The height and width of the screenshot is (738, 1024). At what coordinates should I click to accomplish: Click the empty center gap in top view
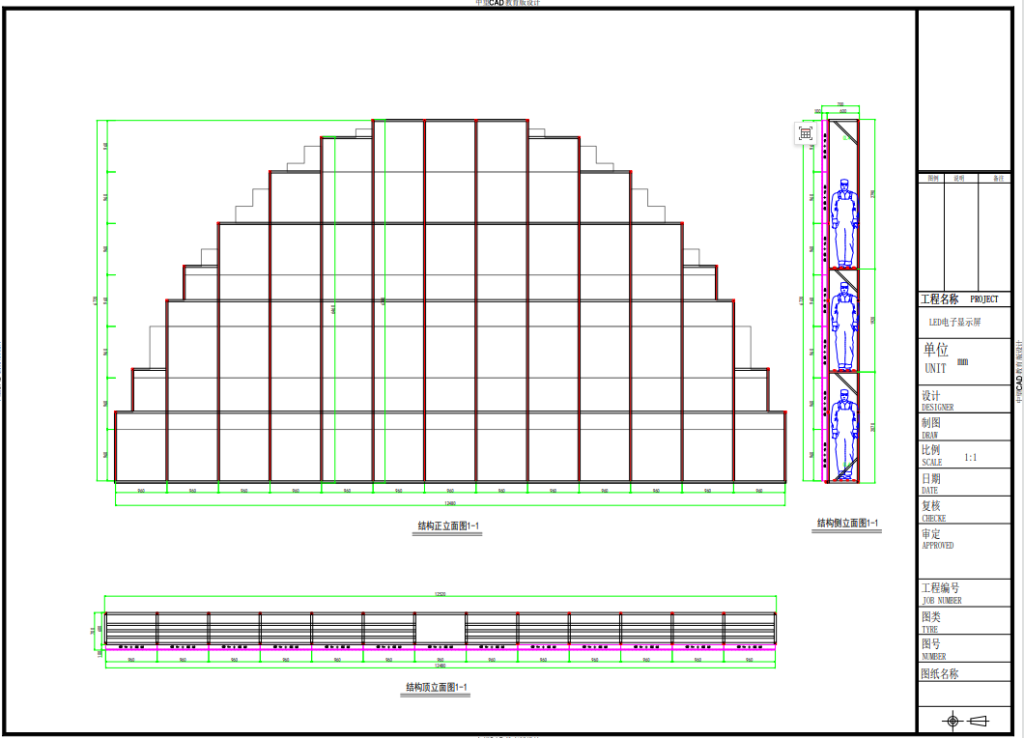point(440,628)
